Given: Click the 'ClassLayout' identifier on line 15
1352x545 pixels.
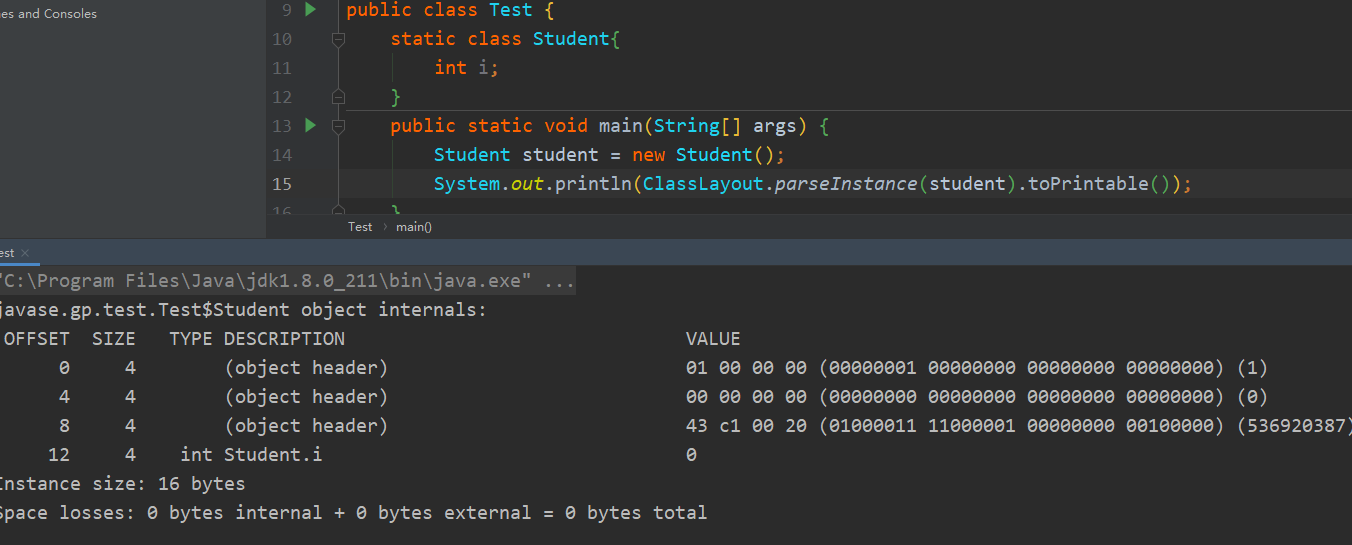Looking at the screenshot, I should tap(703, 184).
